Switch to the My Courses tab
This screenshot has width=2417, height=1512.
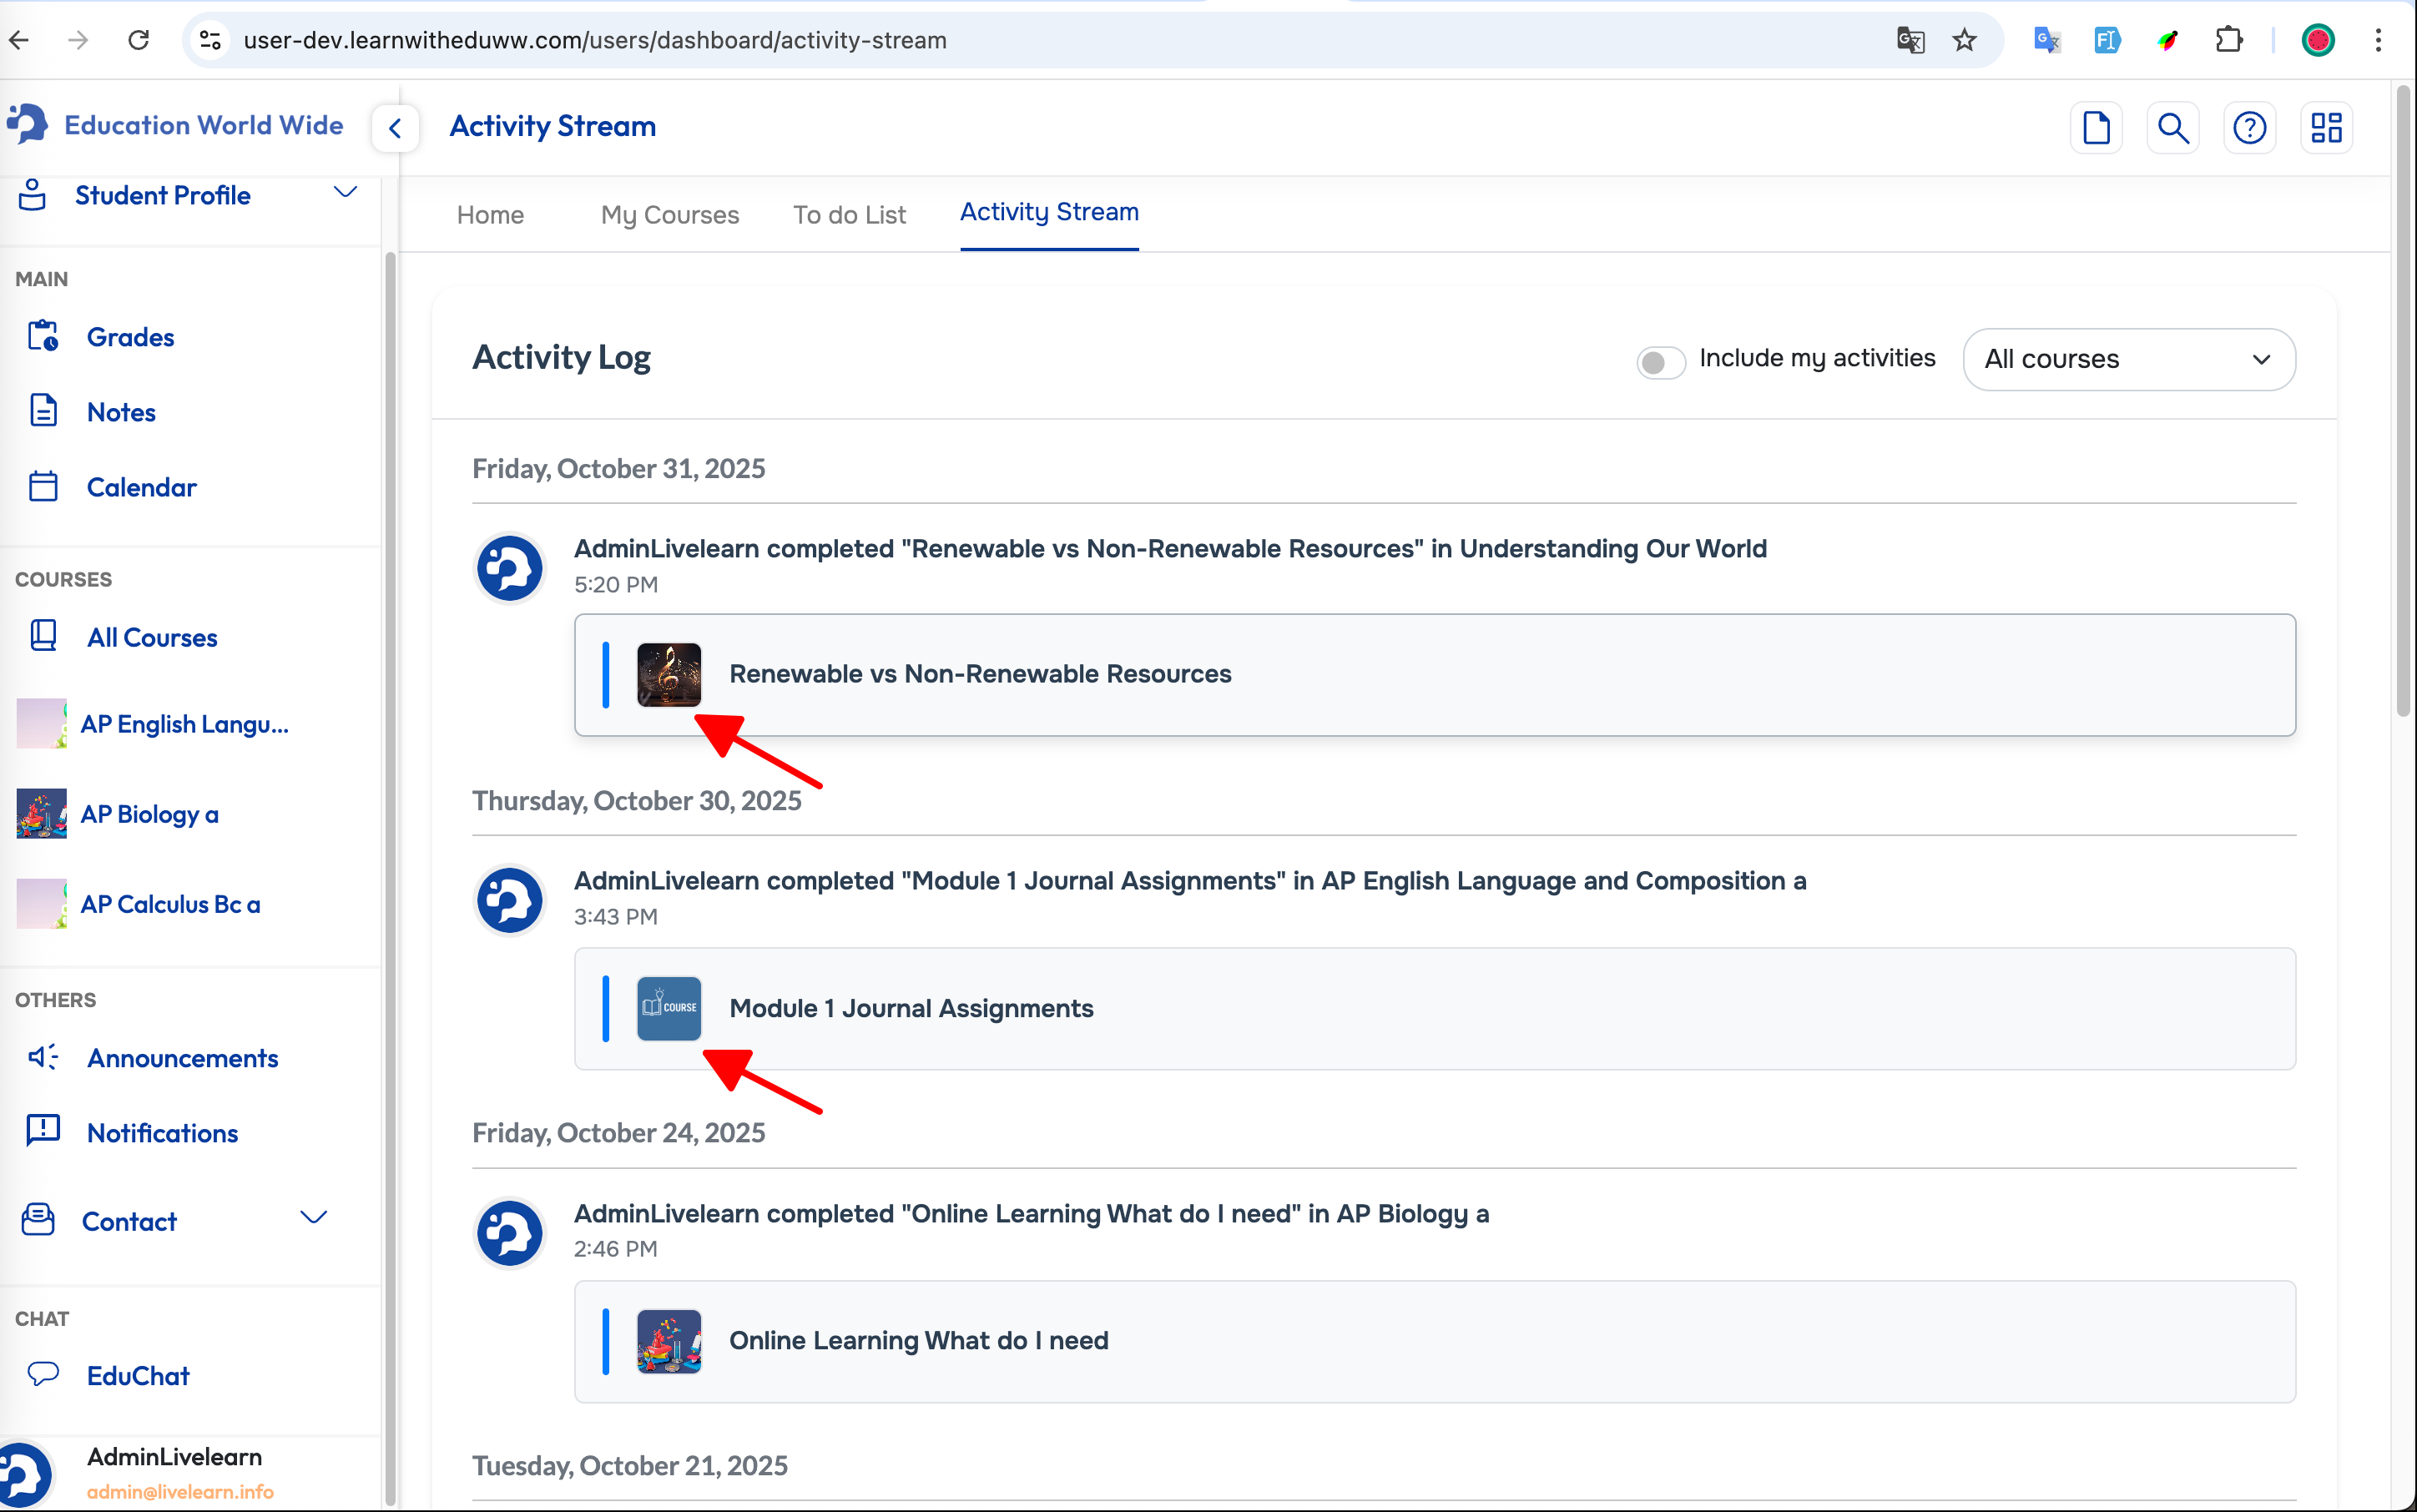(669, 215)
